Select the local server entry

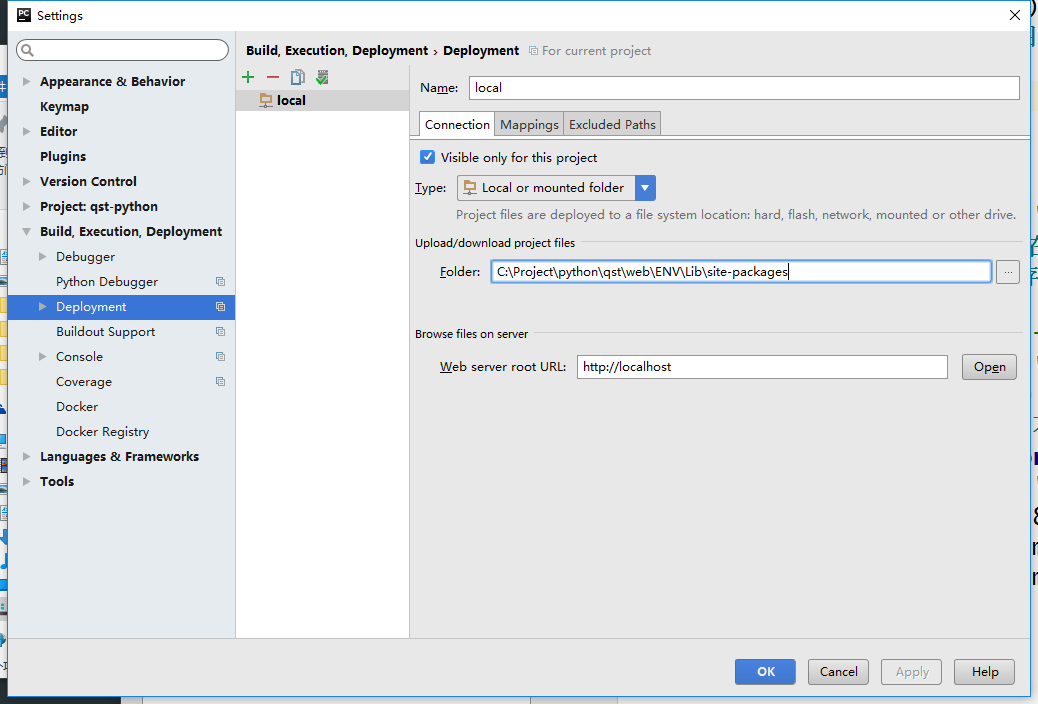click(x=322, y=100)
